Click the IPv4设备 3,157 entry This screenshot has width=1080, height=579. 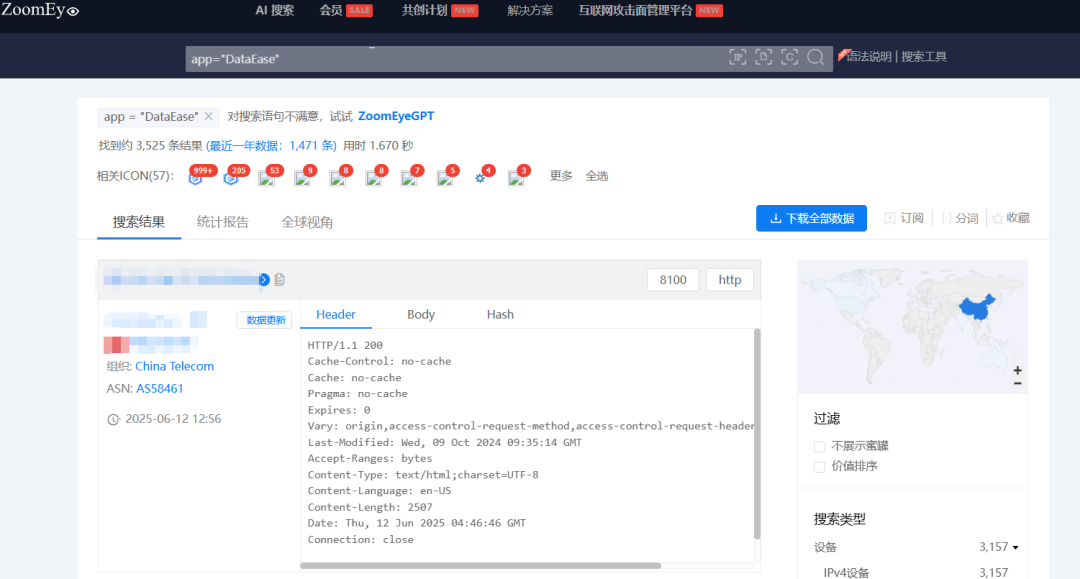click(x=916, y=573)
